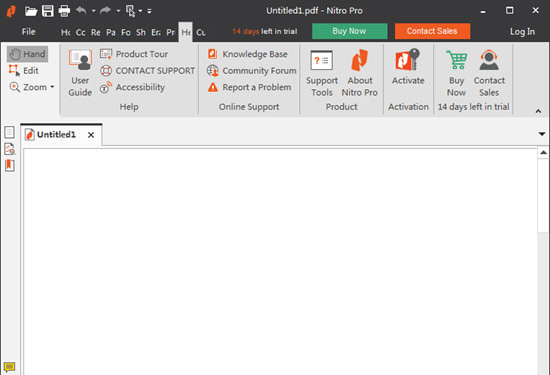Image resolution: width=550 pixels, height=375 pixels.
Task: Collapse the ribbon with the chevron arrow
Action: pos(538,111)
